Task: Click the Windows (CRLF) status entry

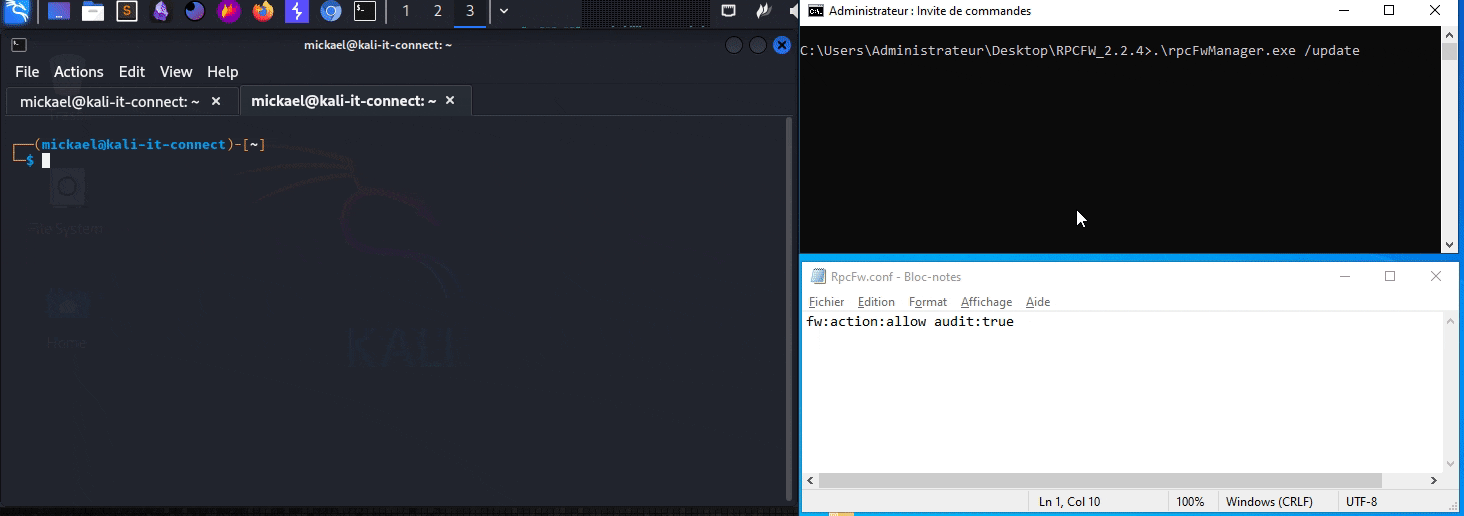Action: (x=1269, y=502)
